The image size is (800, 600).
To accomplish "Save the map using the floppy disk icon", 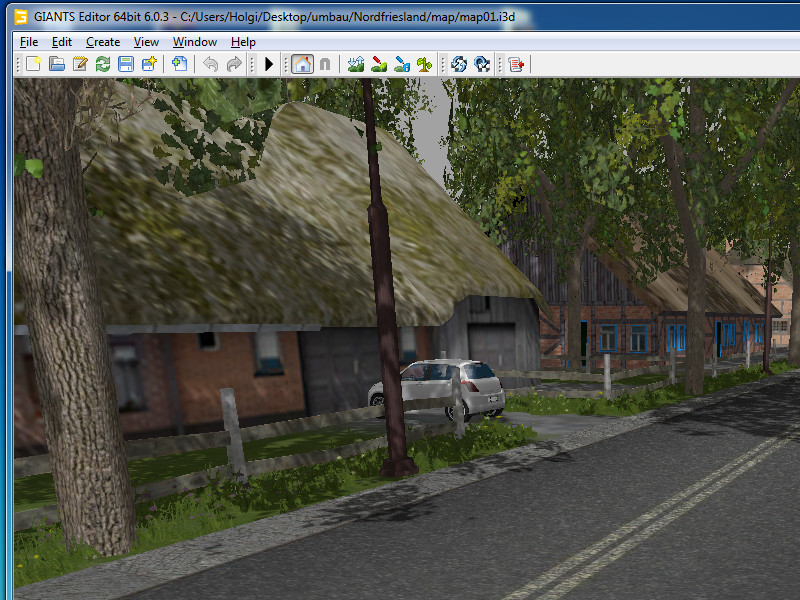I will click(126, 64).
